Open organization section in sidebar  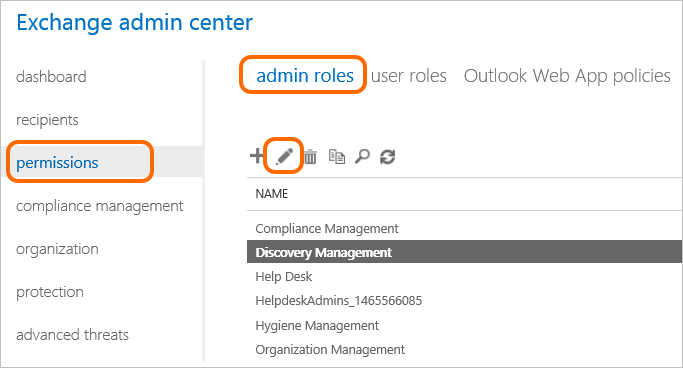tap(57, 249)
